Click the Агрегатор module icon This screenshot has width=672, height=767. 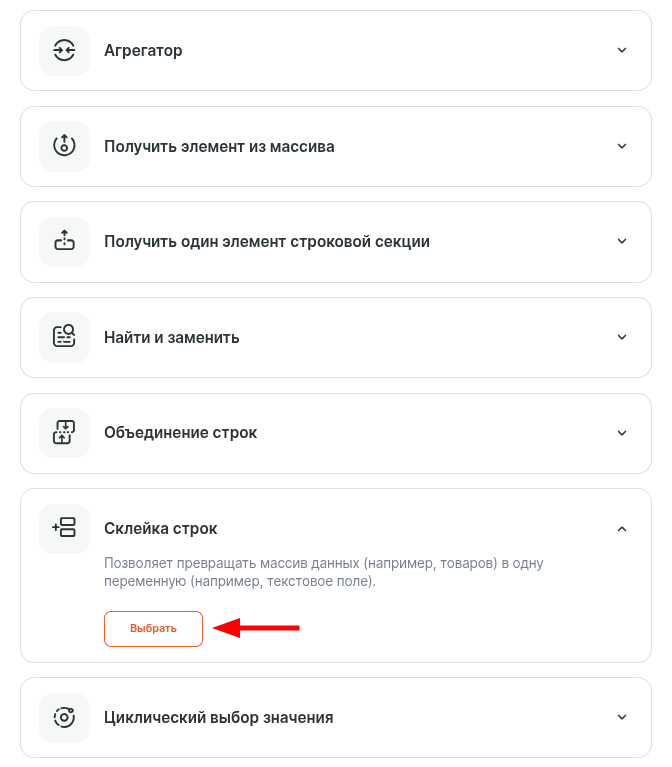pos(64,50)
